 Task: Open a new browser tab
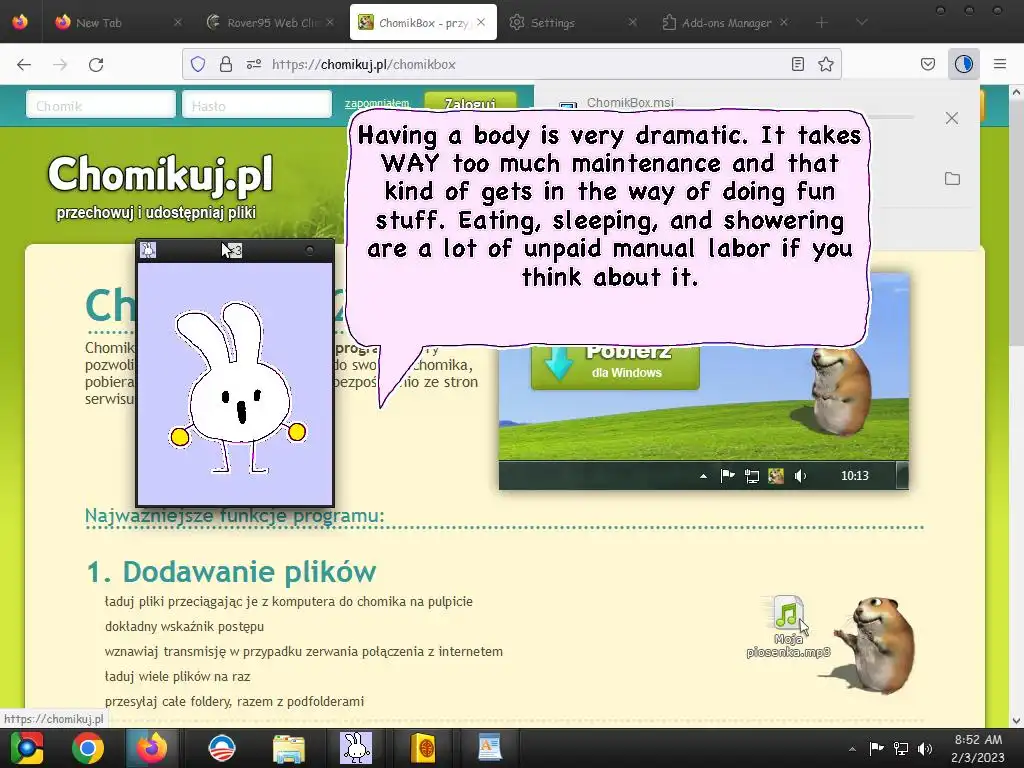(x=822, y=22)
